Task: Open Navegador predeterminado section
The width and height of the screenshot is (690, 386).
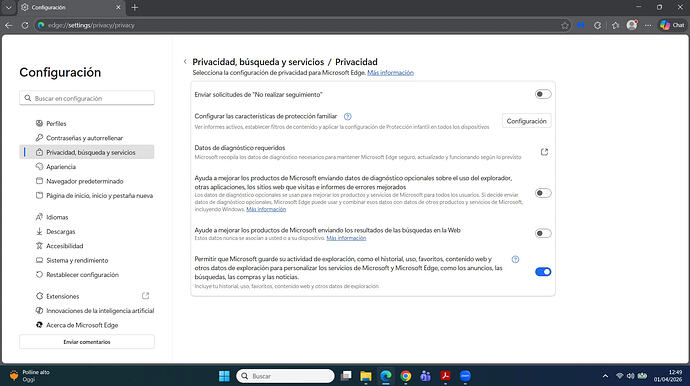Action: pos(87,181)
